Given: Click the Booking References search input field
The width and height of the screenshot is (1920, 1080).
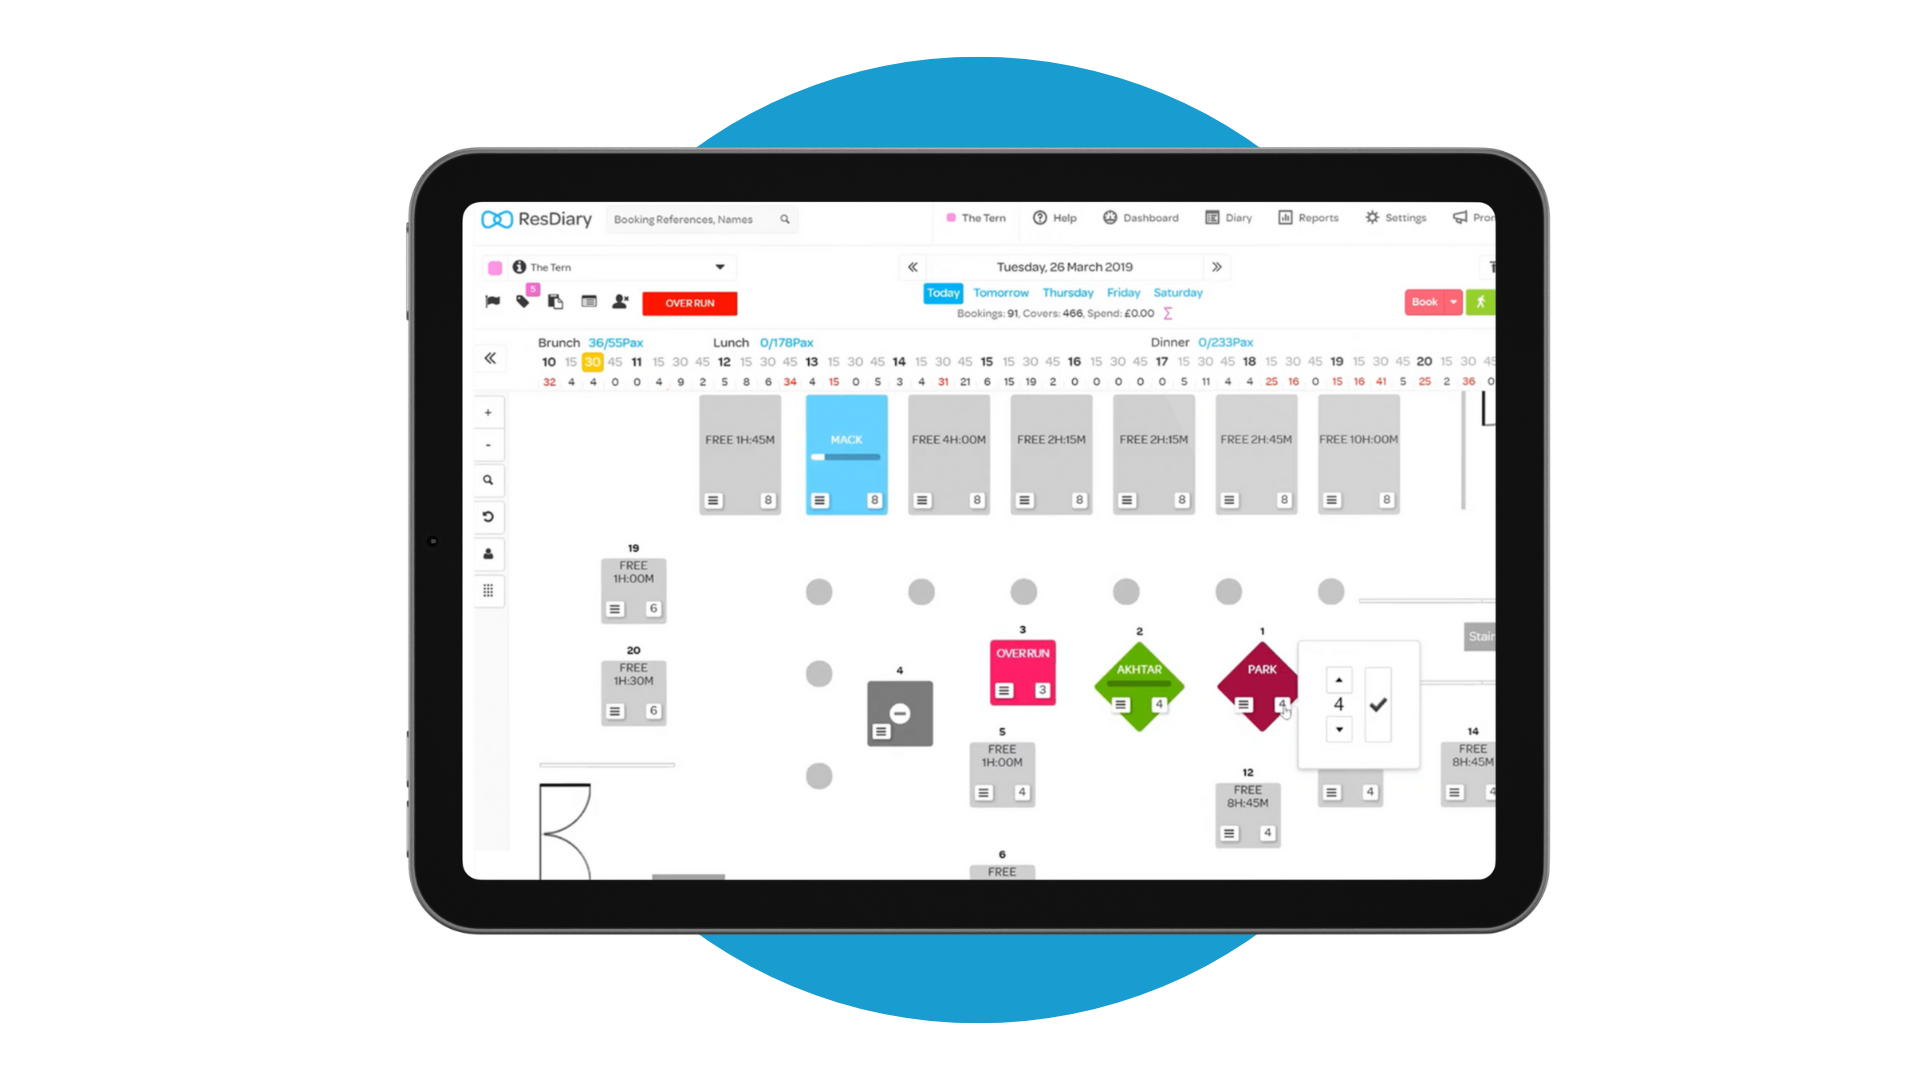Looking at the screenshot, I should [x=699, y=218].
